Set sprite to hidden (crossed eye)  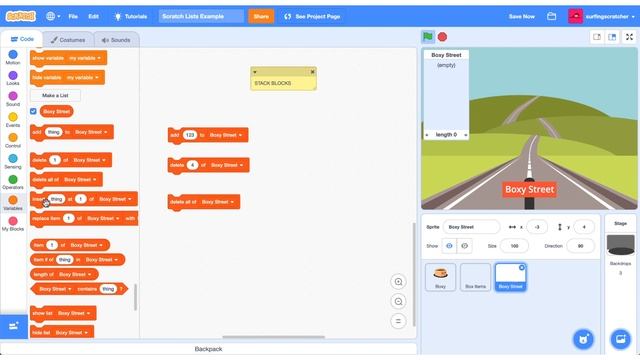[464, 246]
